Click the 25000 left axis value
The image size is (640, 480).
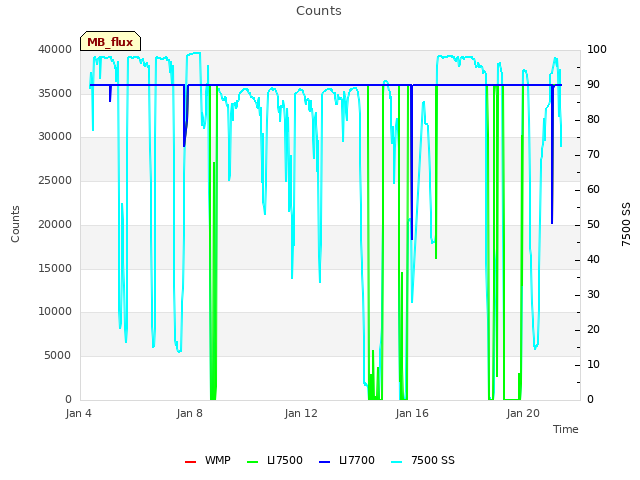55,180
